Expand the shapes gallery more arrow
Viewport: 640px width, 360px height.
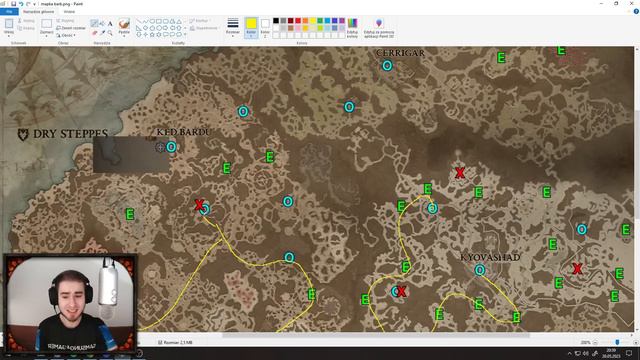[x=185, y=35]
